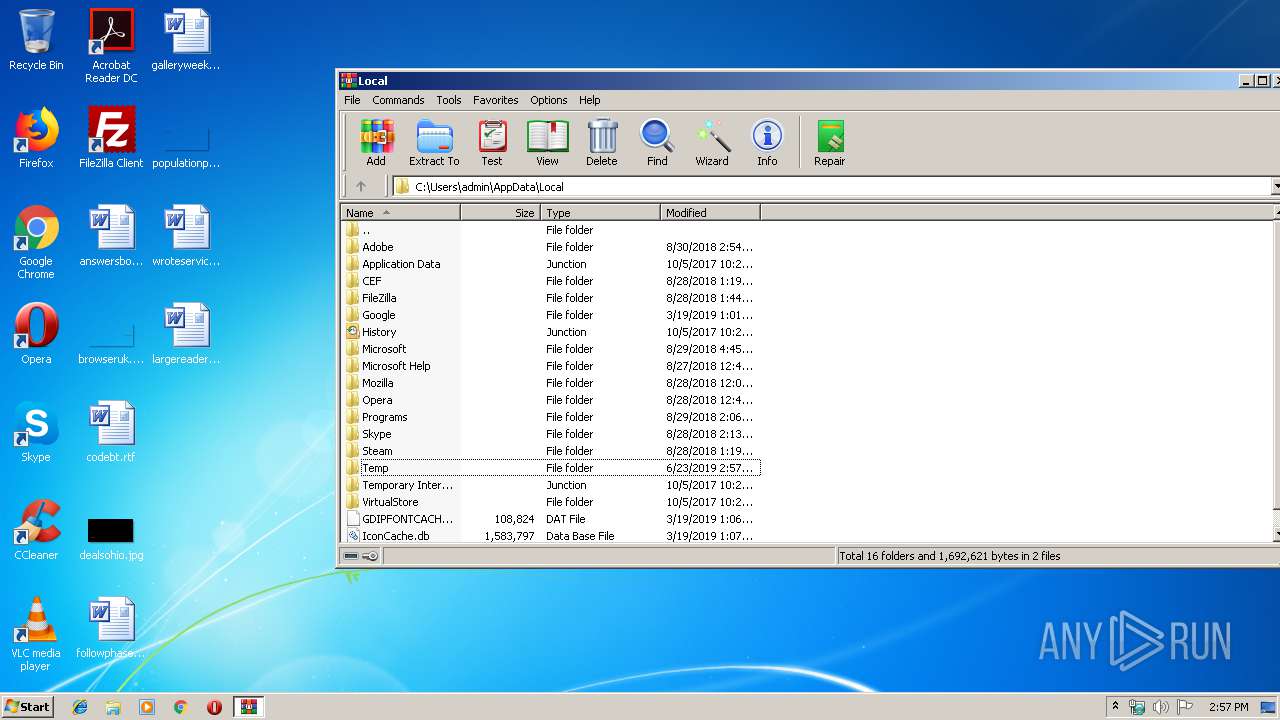Screen dimensions: 1280x720
Task: Expand the address bar path dropdown
Action: pos(1276,186)
